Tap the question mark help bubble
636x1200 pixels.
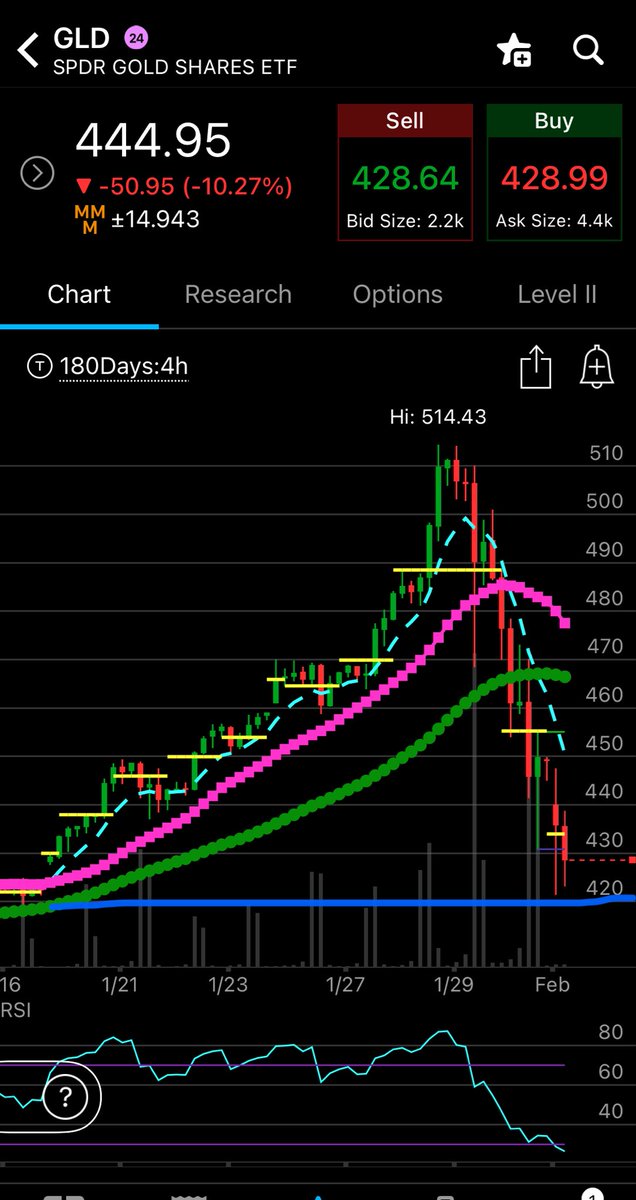pos(66,1097)
